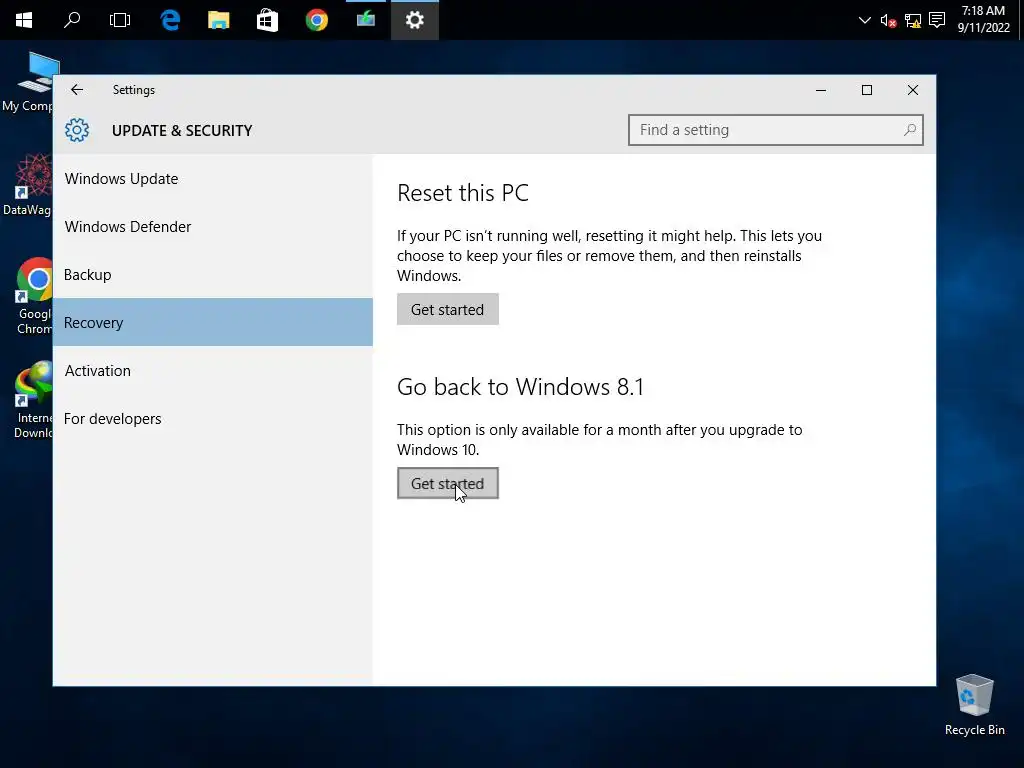Open the Windows Store taskbar icon
This screenshot has height=768, width=1024.
[267, 20]
